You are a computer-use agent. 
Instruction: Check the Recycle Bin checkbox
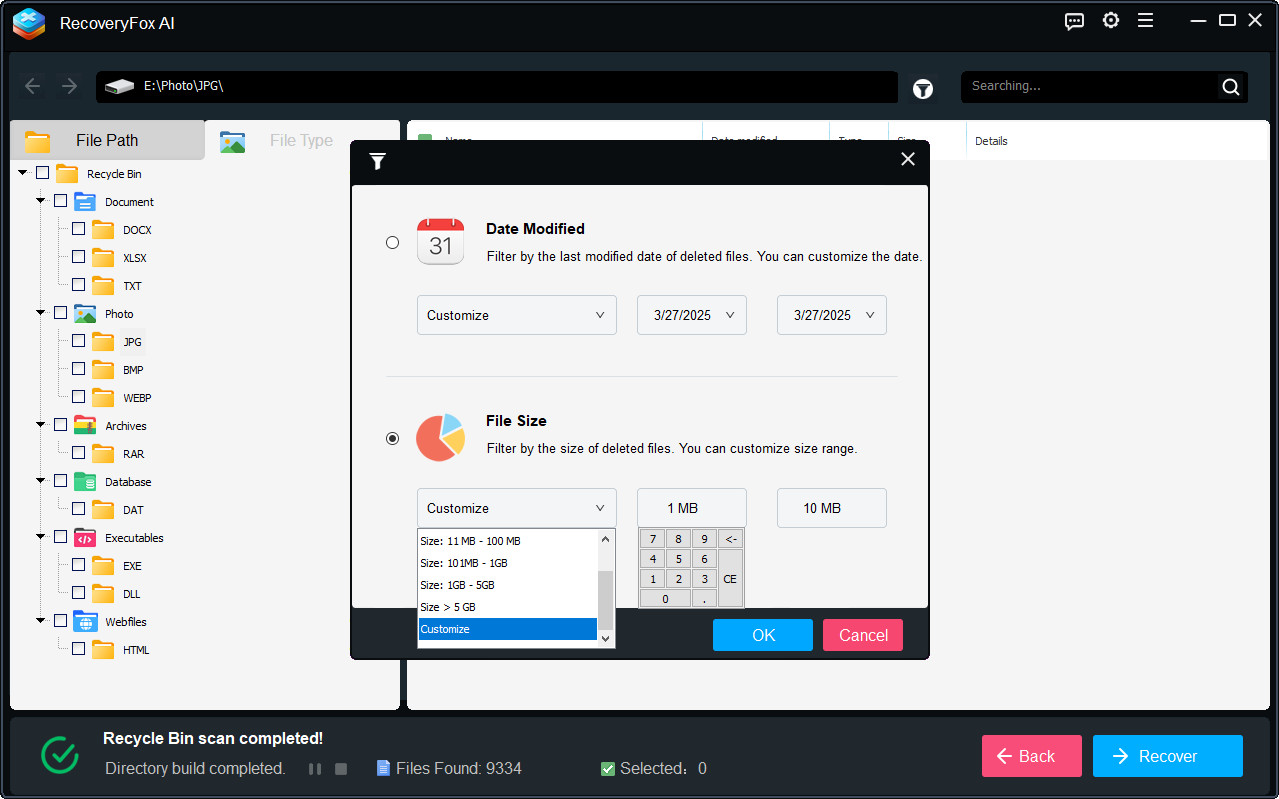[x=43, y=173]
